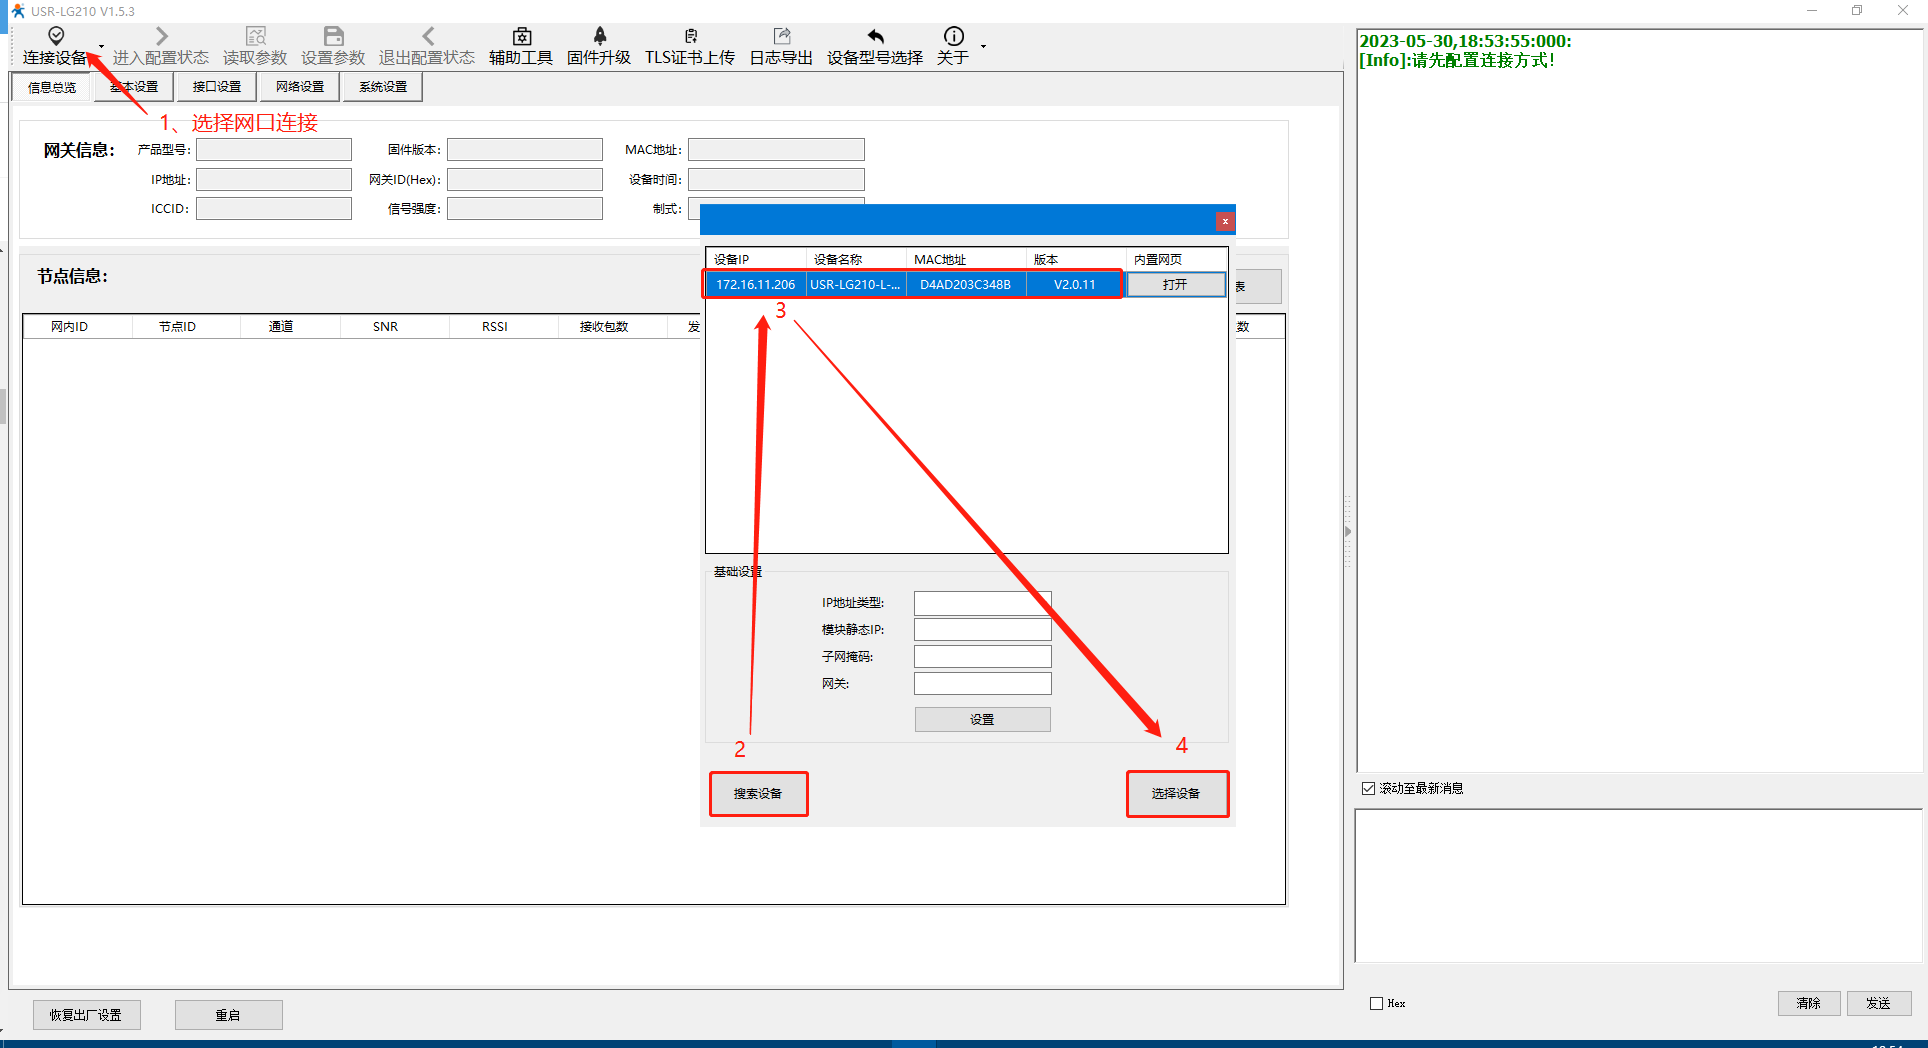Click the 固件版本 field
This screenshot has height=1048, width=1928.
(x=525, y=150)
